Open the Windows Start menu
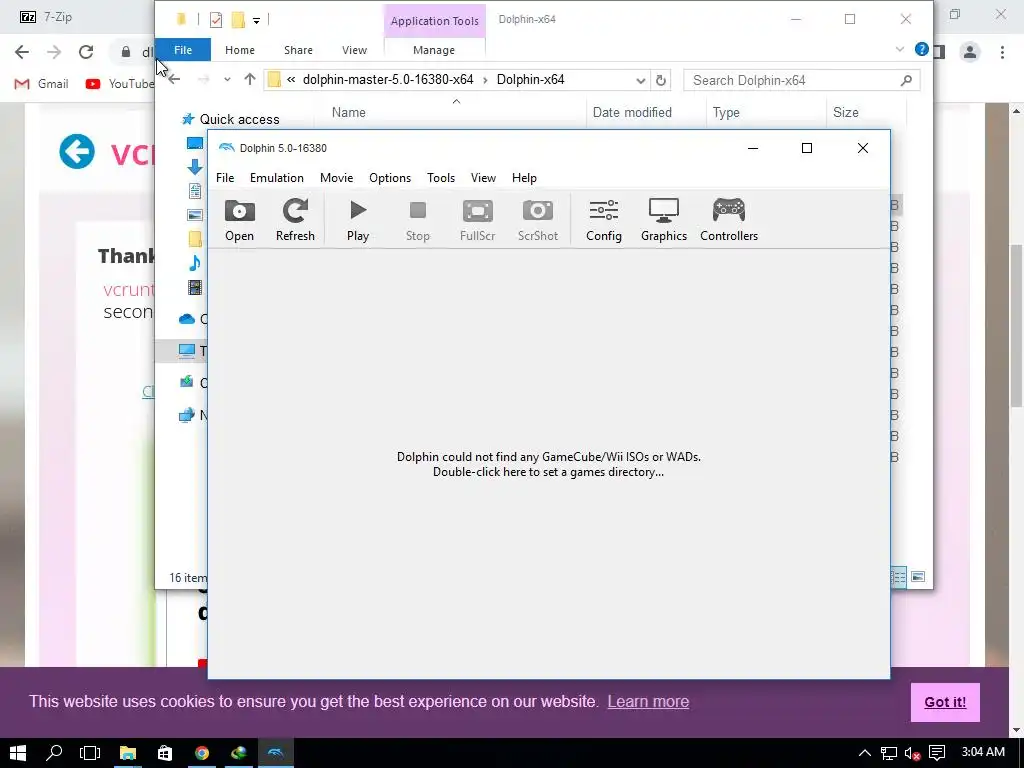 point(18,753)
